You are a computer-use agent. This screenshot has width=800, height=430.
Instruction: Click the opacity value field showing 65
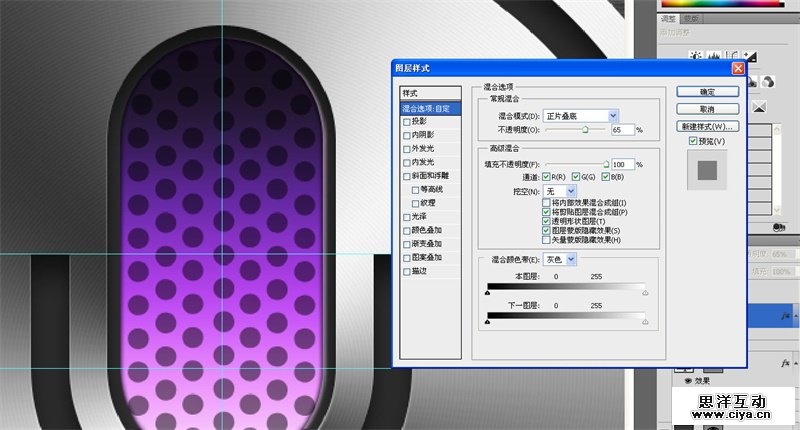[x=622, y=130]
